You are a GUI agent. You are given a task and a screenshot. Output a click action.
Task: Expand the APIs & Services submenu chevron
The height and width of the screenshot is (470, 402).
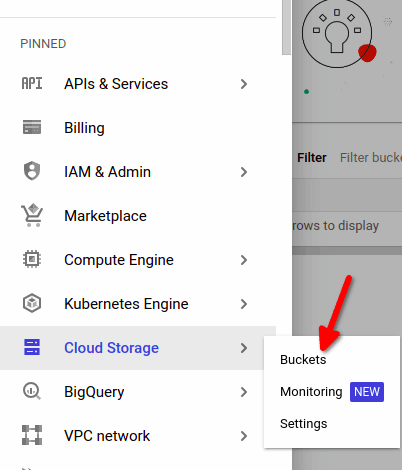coord(244,84)
